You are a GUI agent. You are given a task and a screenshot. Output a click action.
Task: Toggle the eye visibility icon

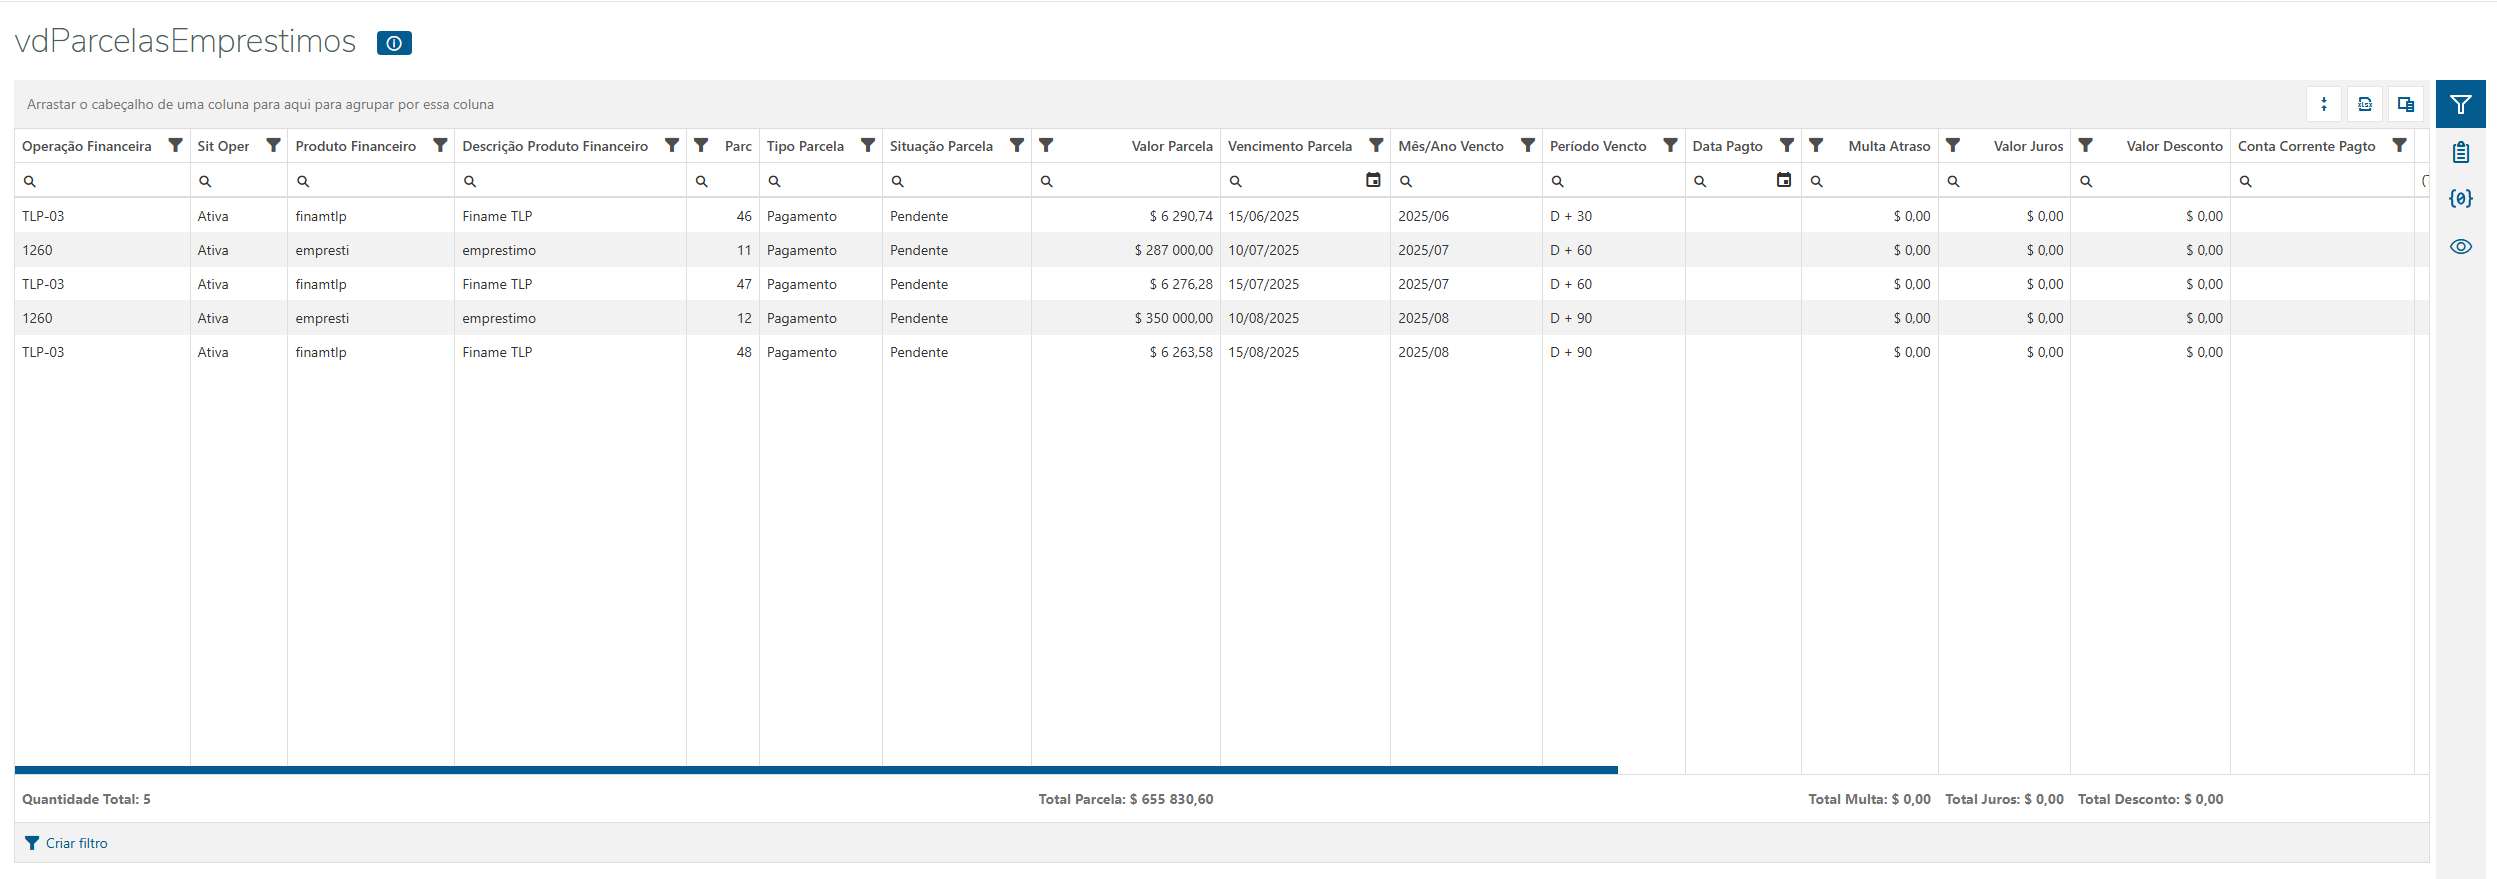[x=2460, y=246]
